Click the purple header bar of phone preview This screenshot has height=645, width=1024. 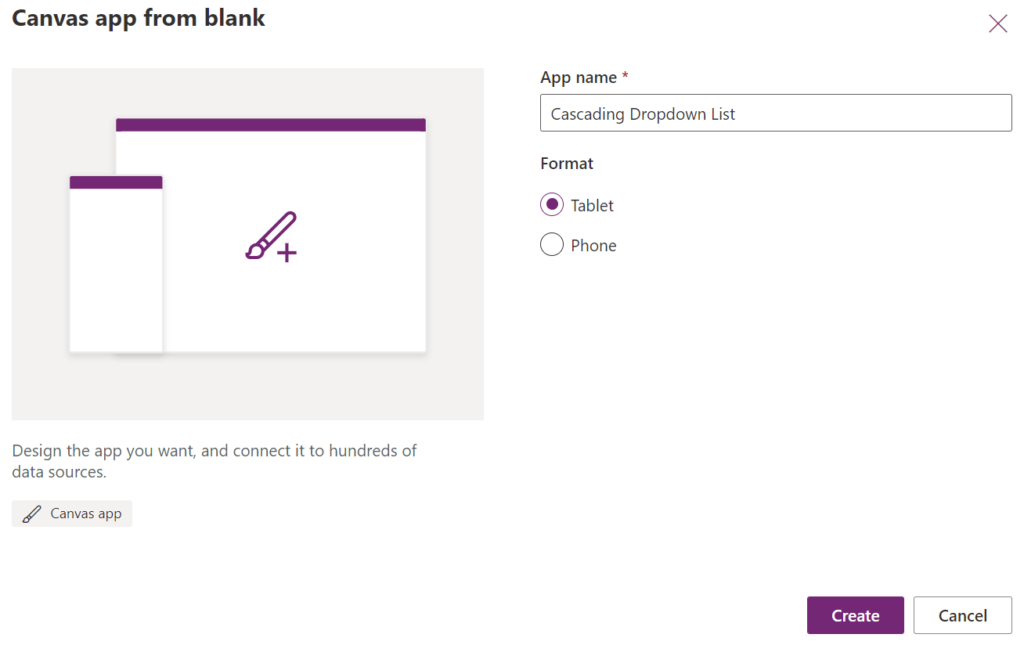[x=116, y=182]
